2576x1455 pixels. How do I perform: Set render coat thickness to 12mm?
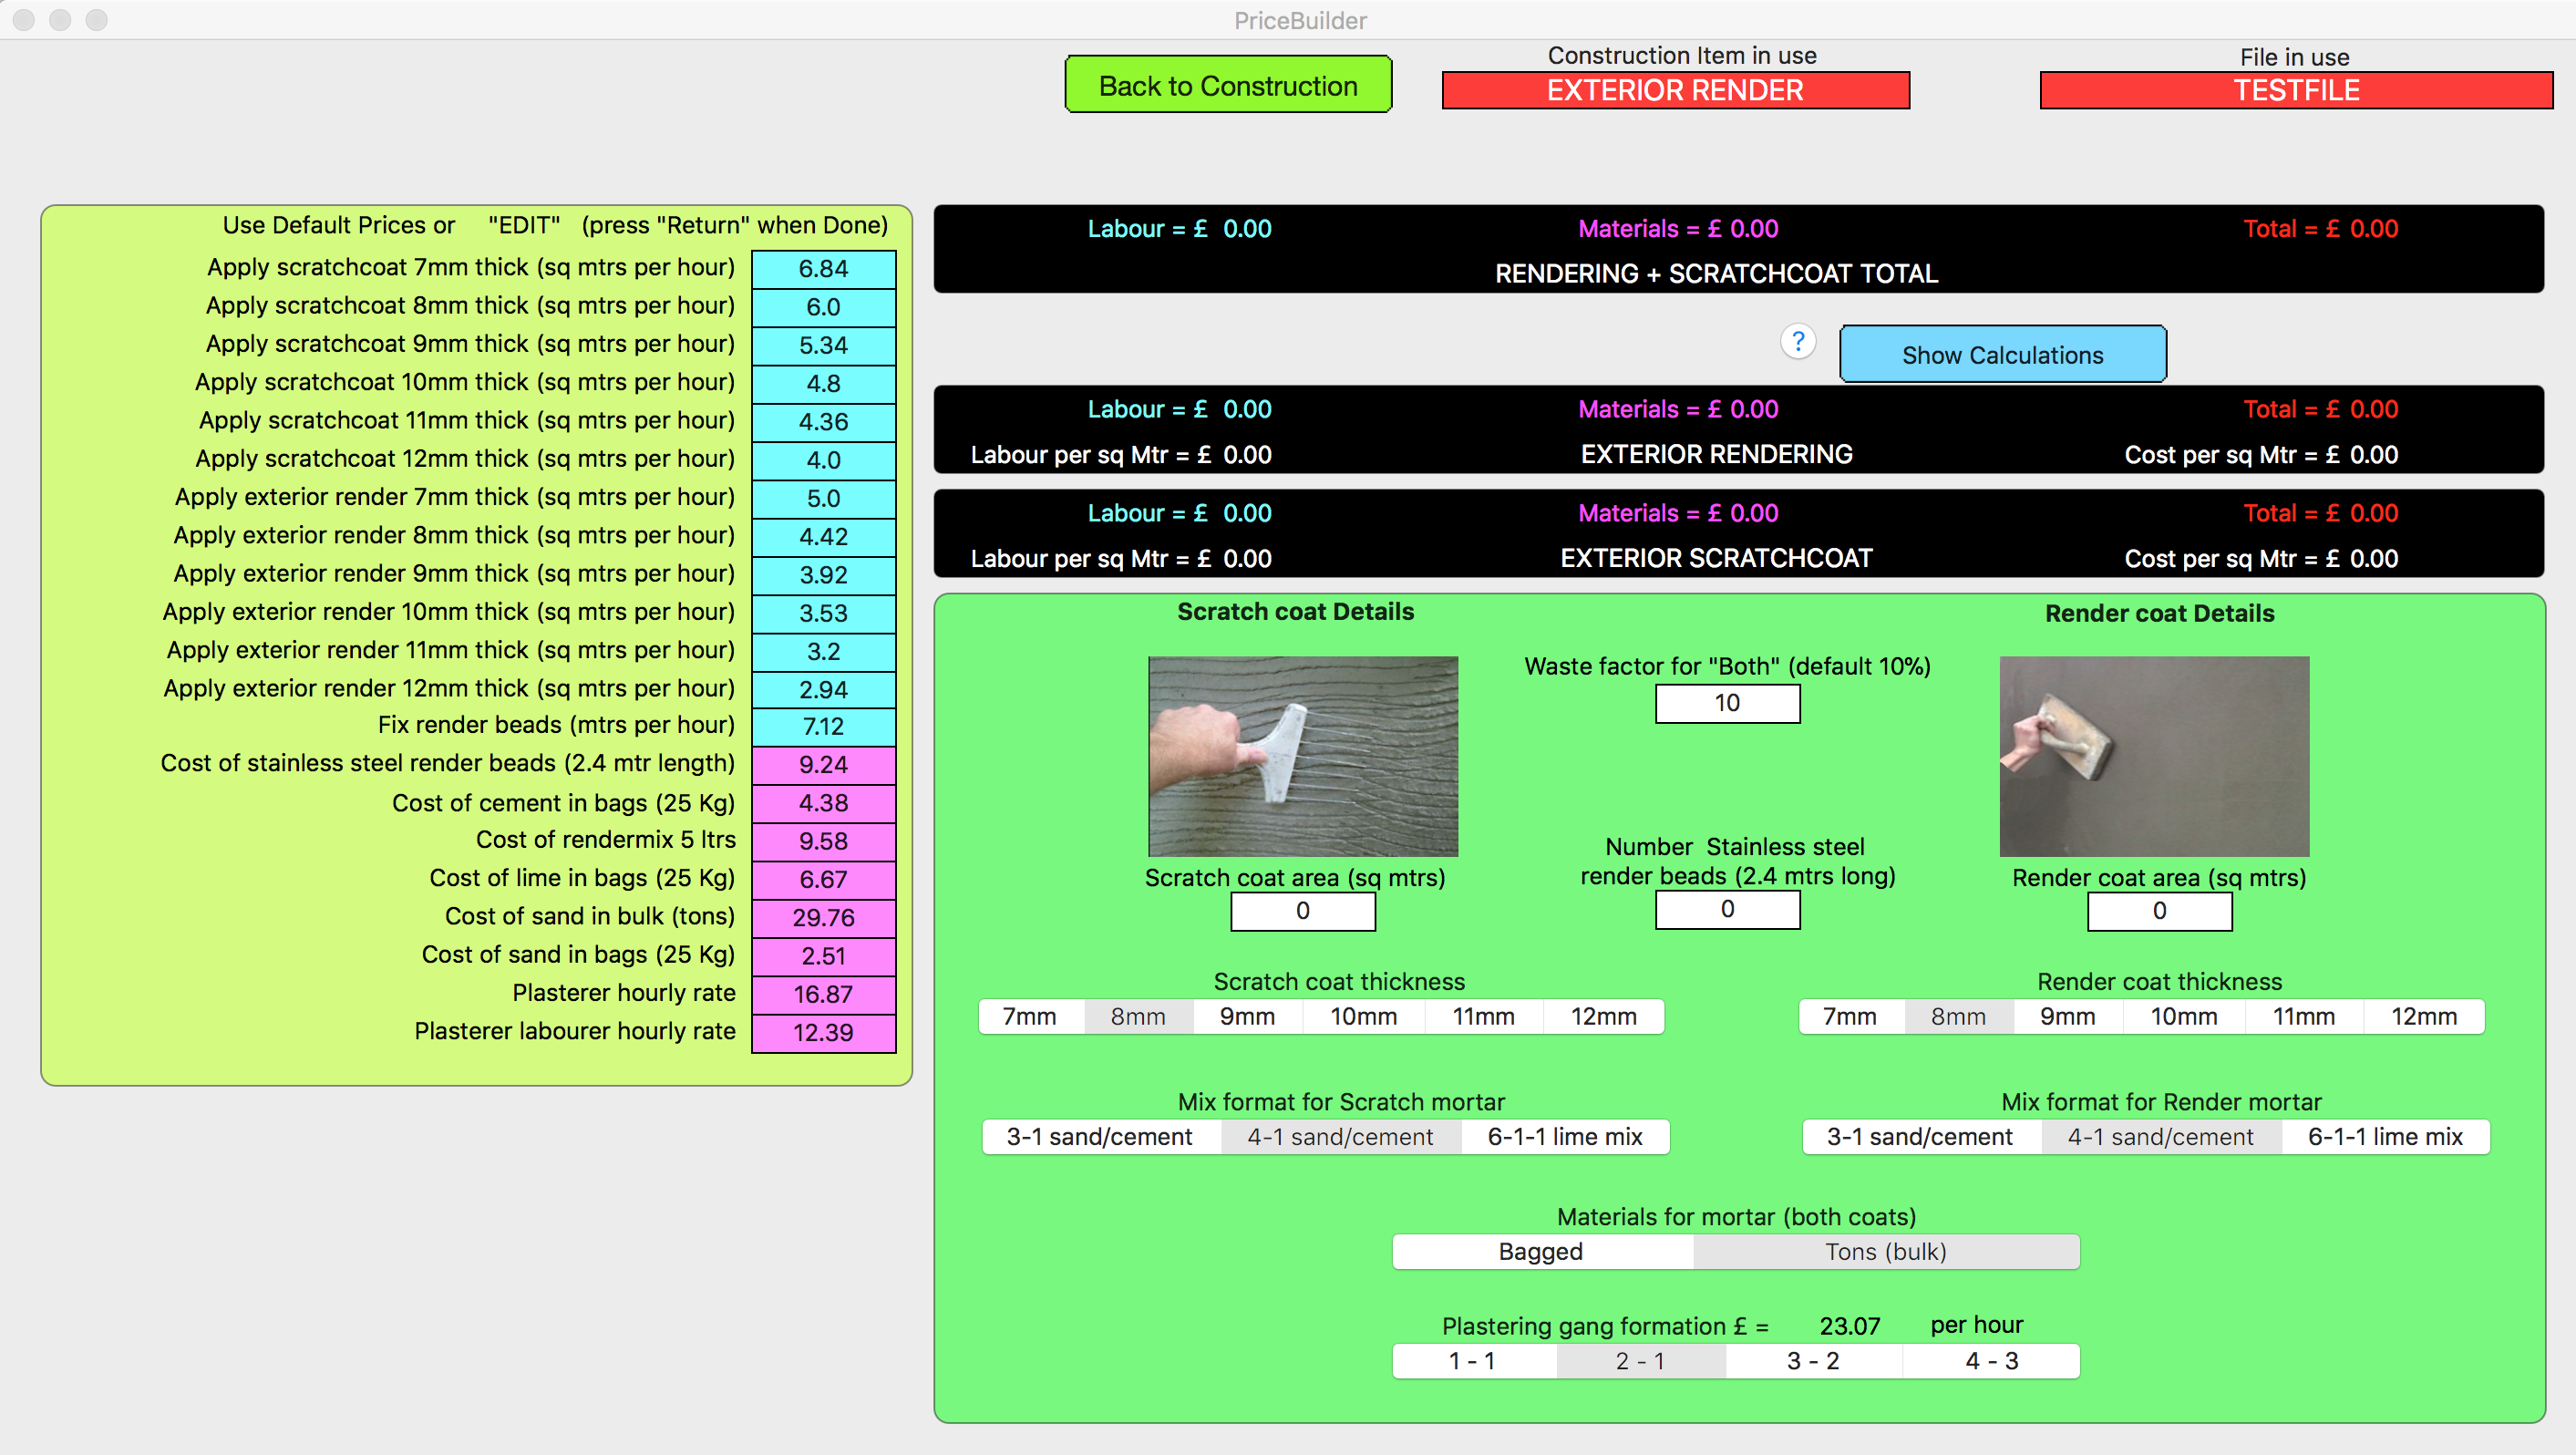tap(2424, 1016)
